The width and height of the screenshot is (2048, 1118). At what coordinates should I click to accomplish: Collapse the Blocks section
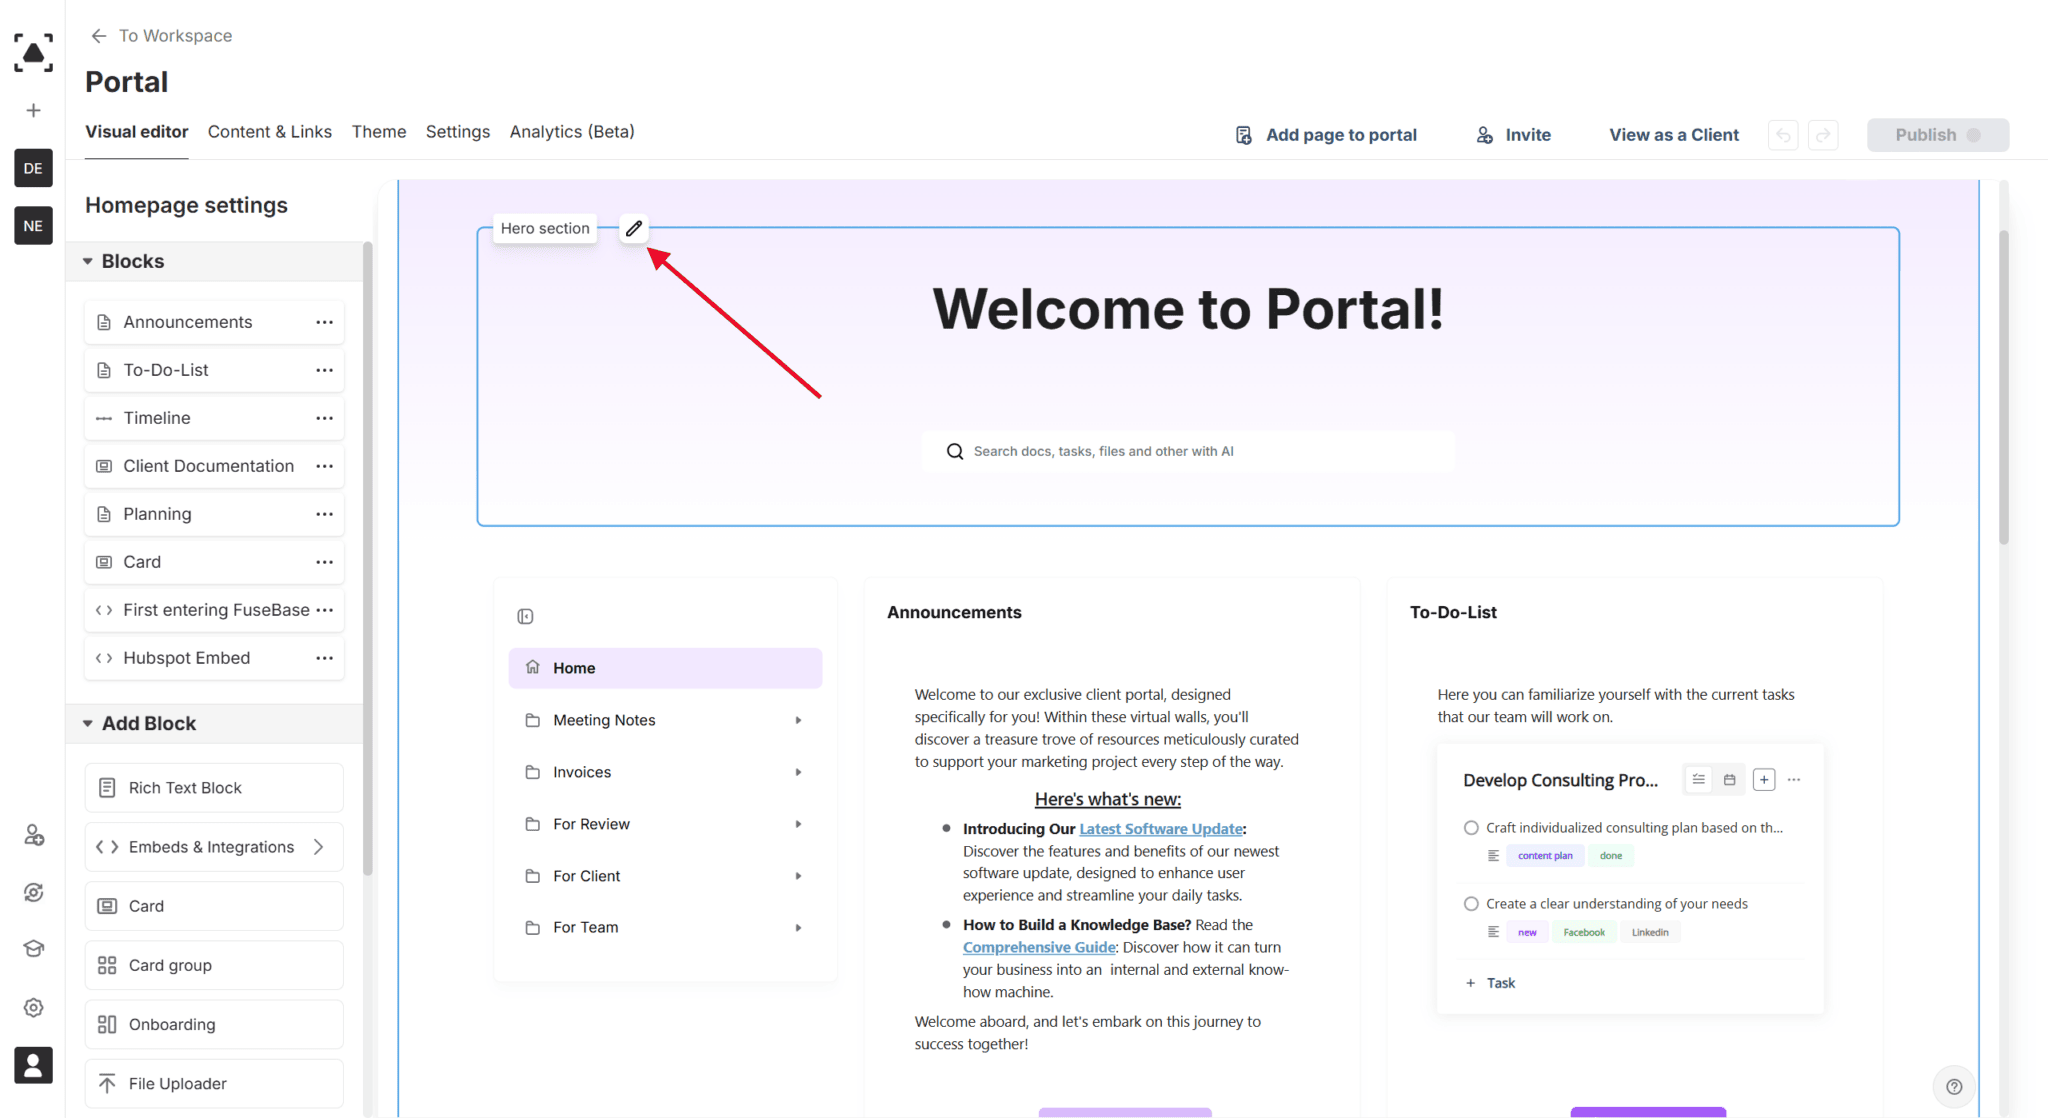click(89, 261)
